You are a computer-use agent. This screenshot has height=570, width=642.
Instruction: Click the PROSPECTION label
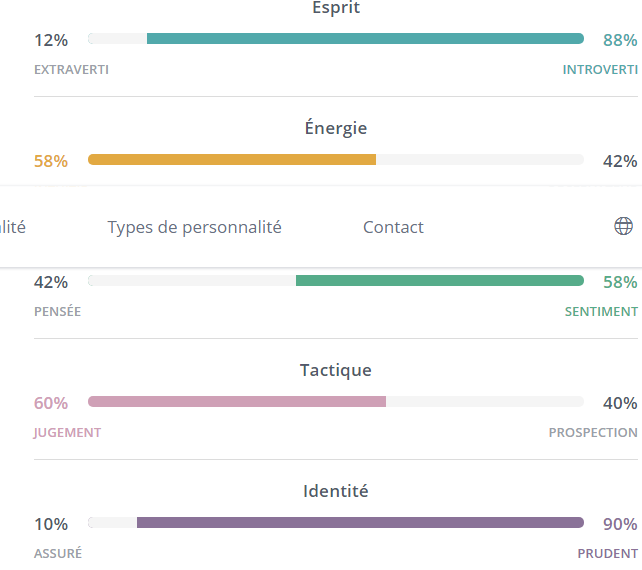pyautogui.click(x=593, y=433)
